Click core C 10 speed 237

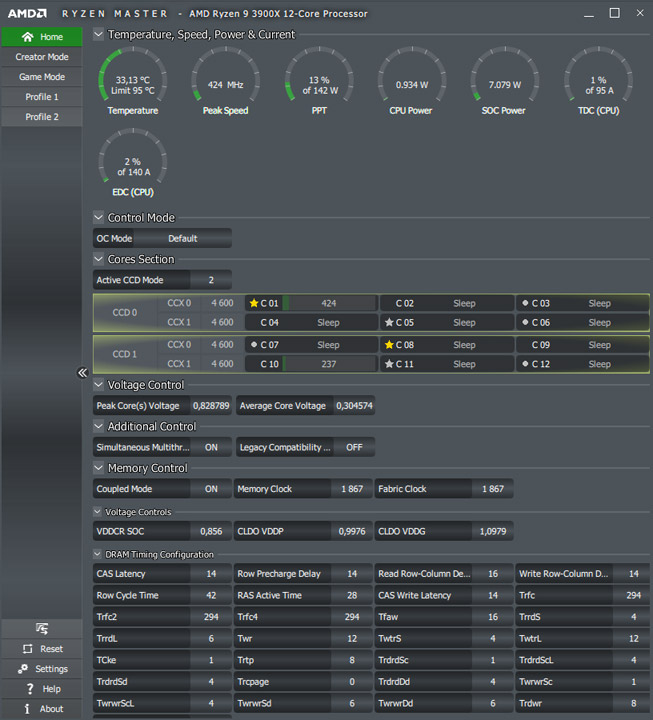[329, 364]
